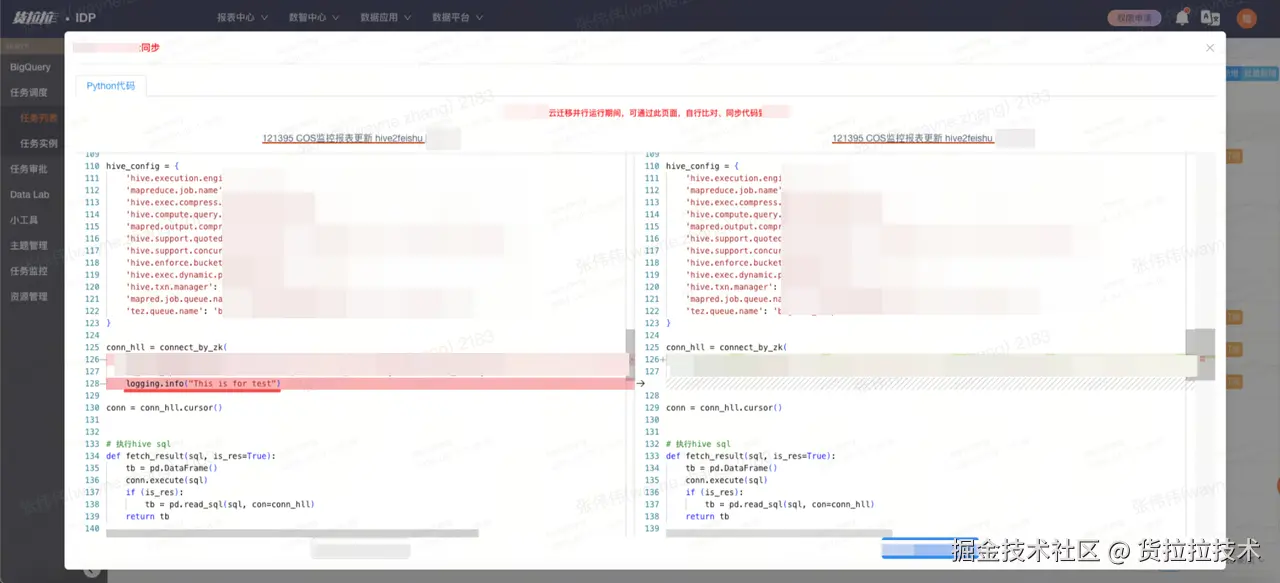Viewport: 1280px width, 583px height.
Task: Click the language translate icon
Action: pyautogui.click(x=1210, y=17)
